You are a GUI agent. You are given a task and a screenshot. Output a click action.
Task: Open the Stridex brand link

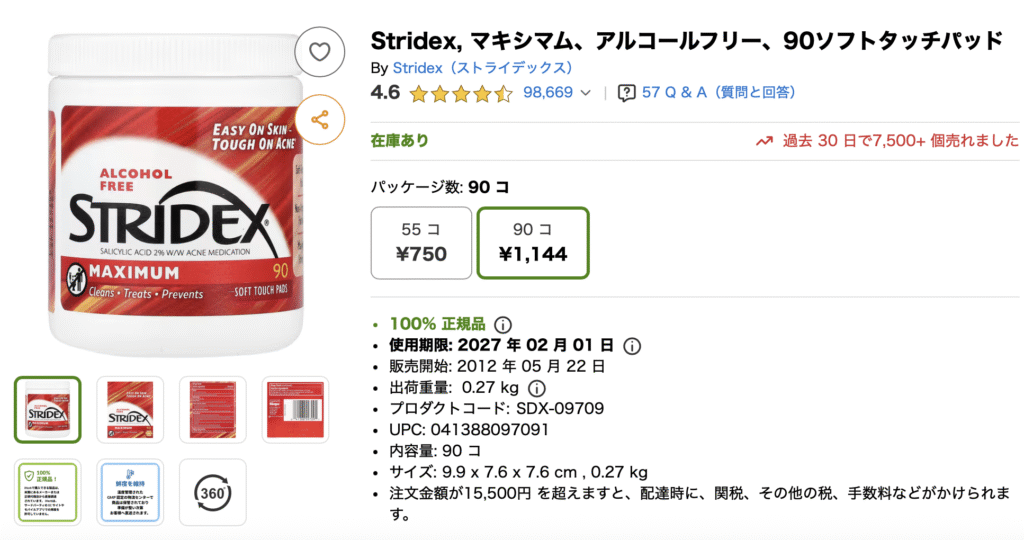pyautogui.click(x=482, y=68)
